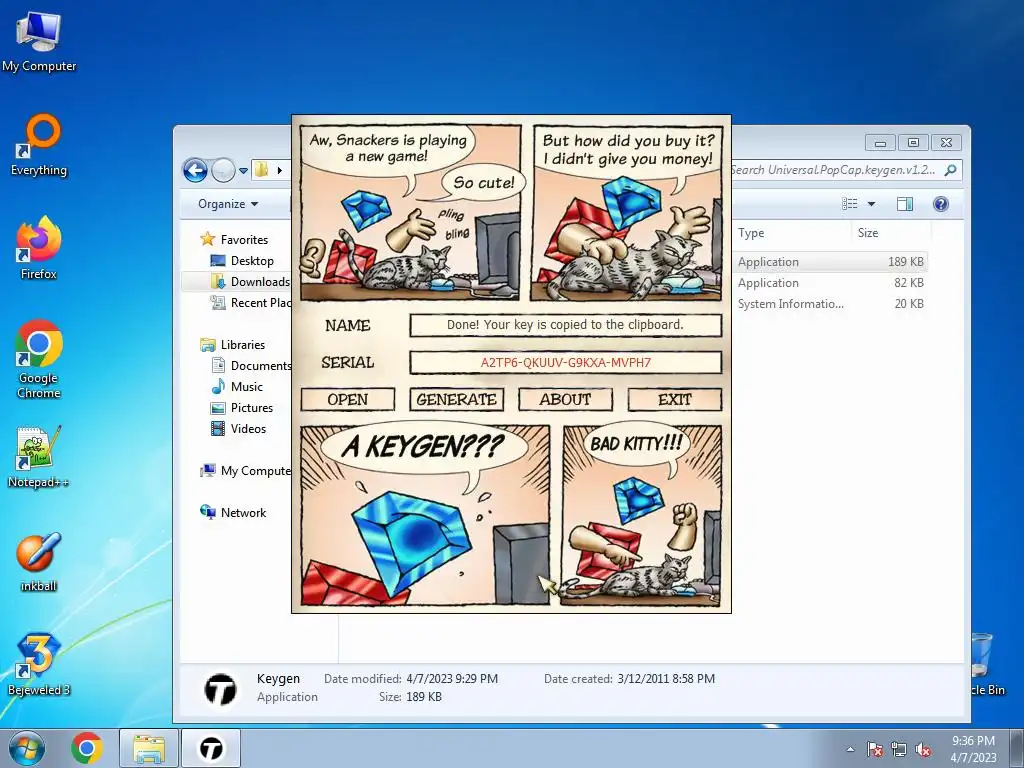The width and height of the screenshot is (1024, 768).
Task: Select the System Information 20 KB file row
Action: pos(829,304)
